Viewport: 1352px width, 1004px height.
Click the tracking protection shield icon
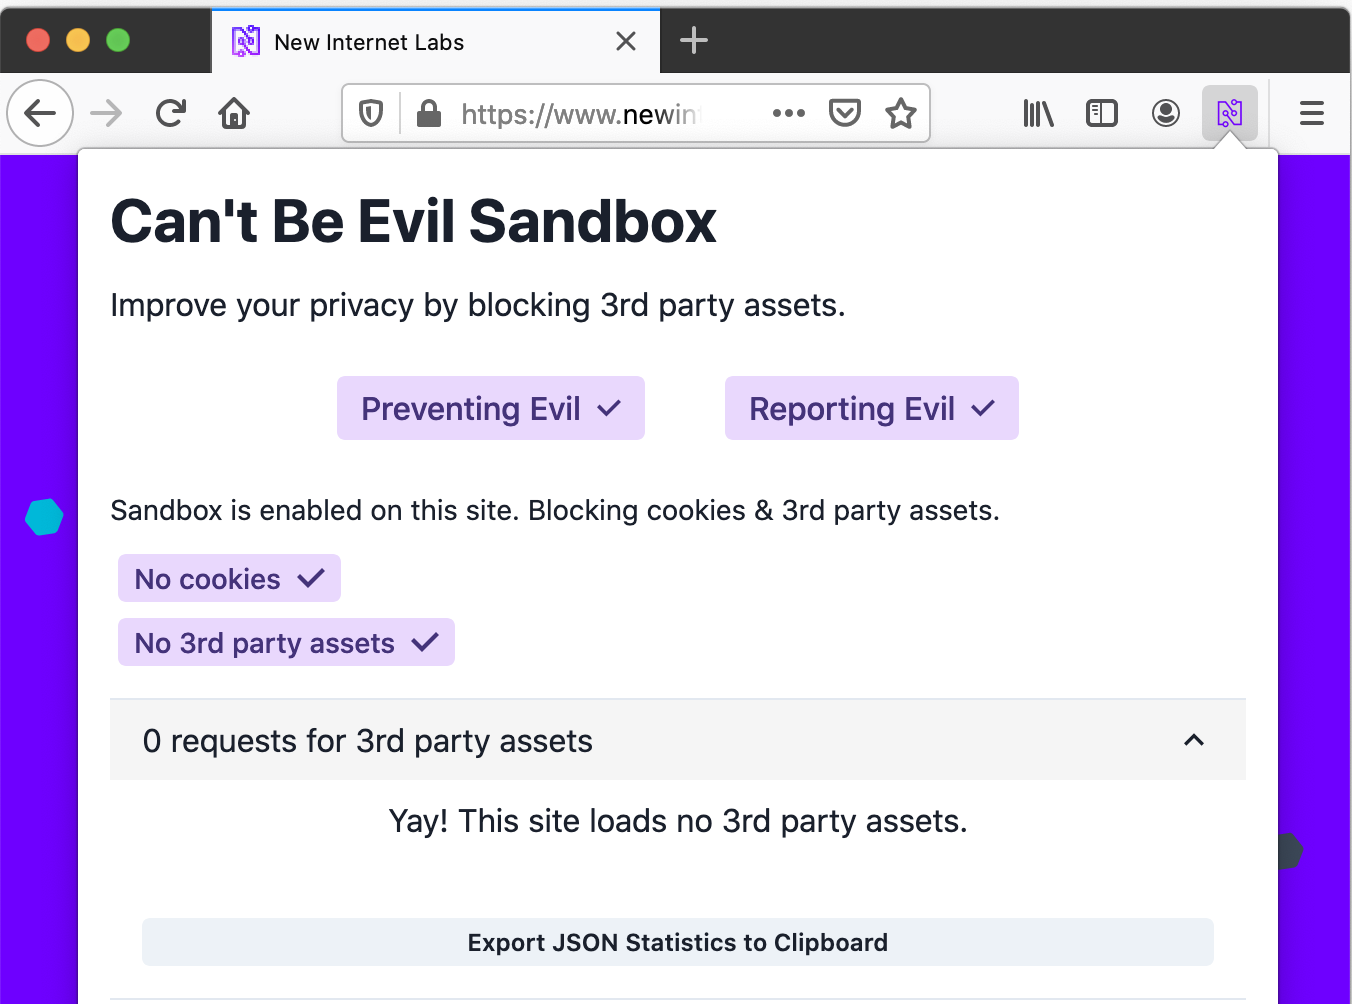point(371,113)
